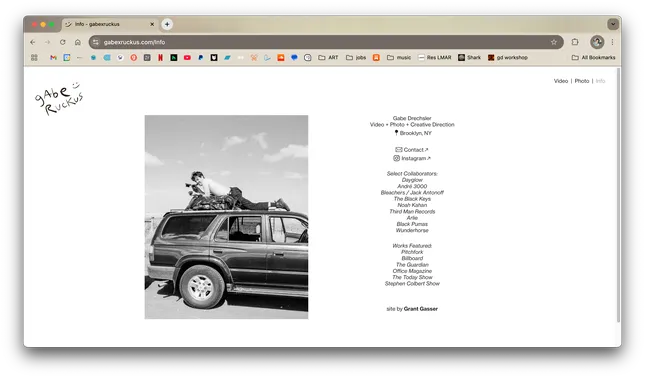Click the Brooklyn, NY location text
The height and width of the screenshot is (378, 645).
click(x=413, y=133)
